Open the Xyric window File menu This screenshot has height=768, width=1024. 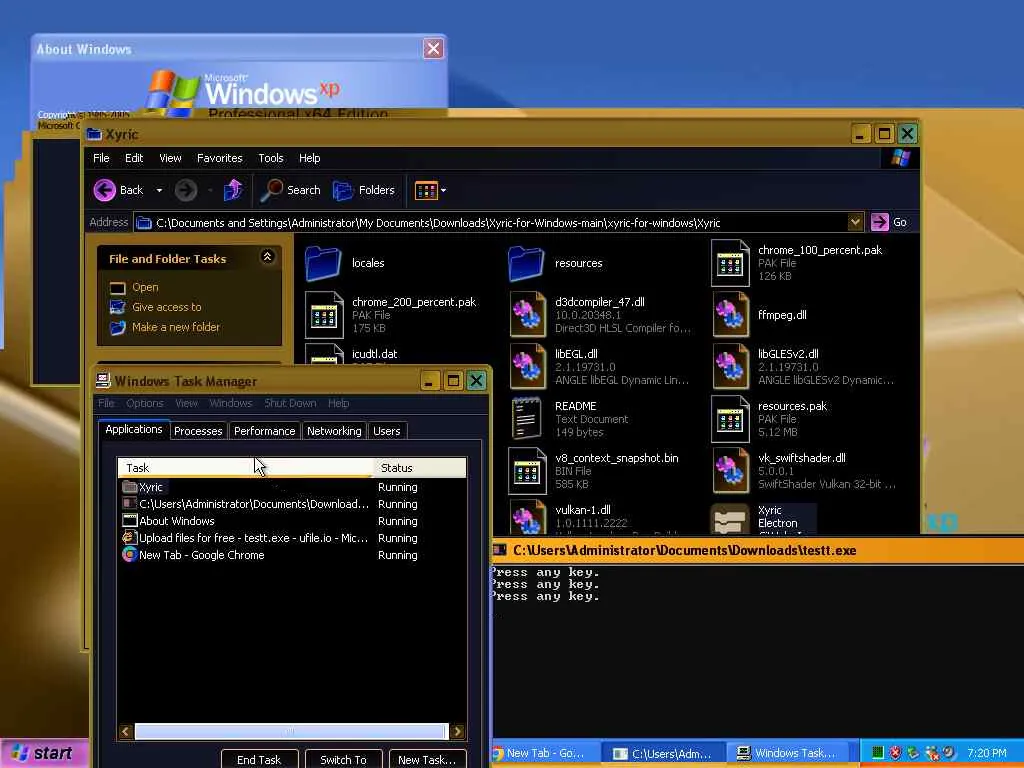click(x=101, y=158)
